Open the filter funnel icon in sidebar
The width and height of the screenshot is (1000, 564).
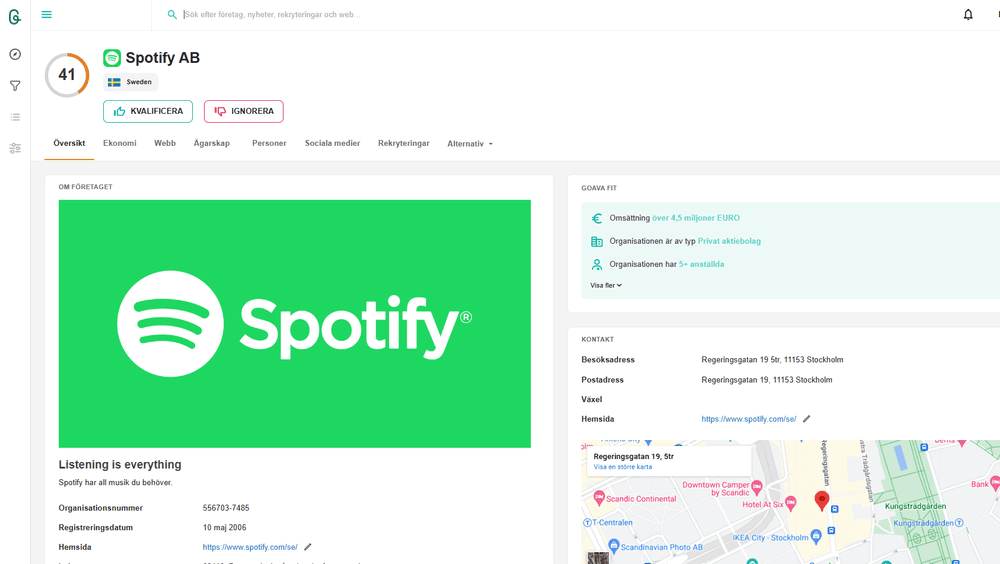15,85
